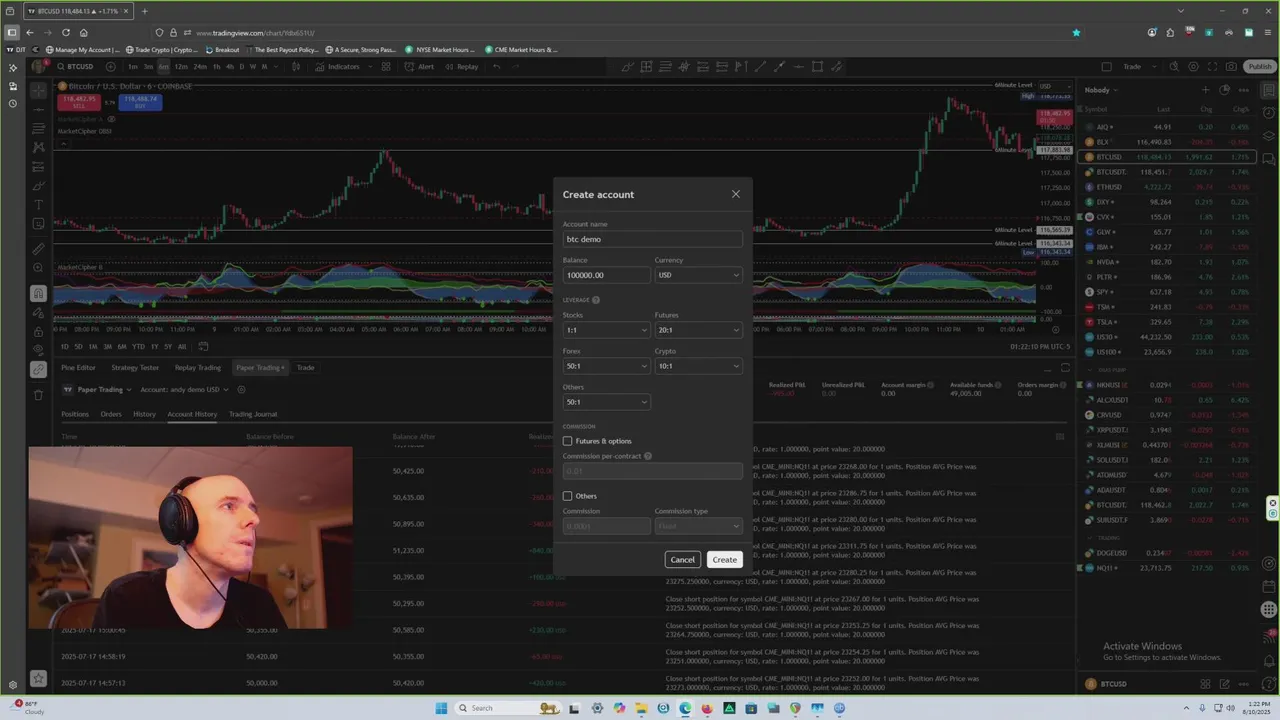Viewport: 1280px width, 720px height.
Task: Click the SELL price button
Action: click(78, 101)
